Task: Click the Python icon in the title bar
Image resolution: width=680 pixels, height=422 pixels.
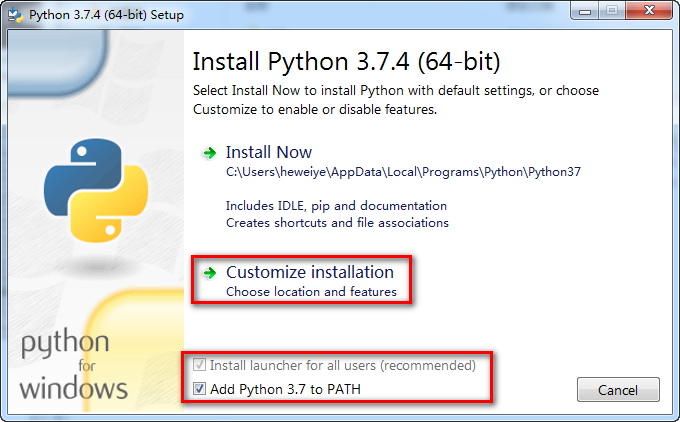Action: (x=15, y=15)
